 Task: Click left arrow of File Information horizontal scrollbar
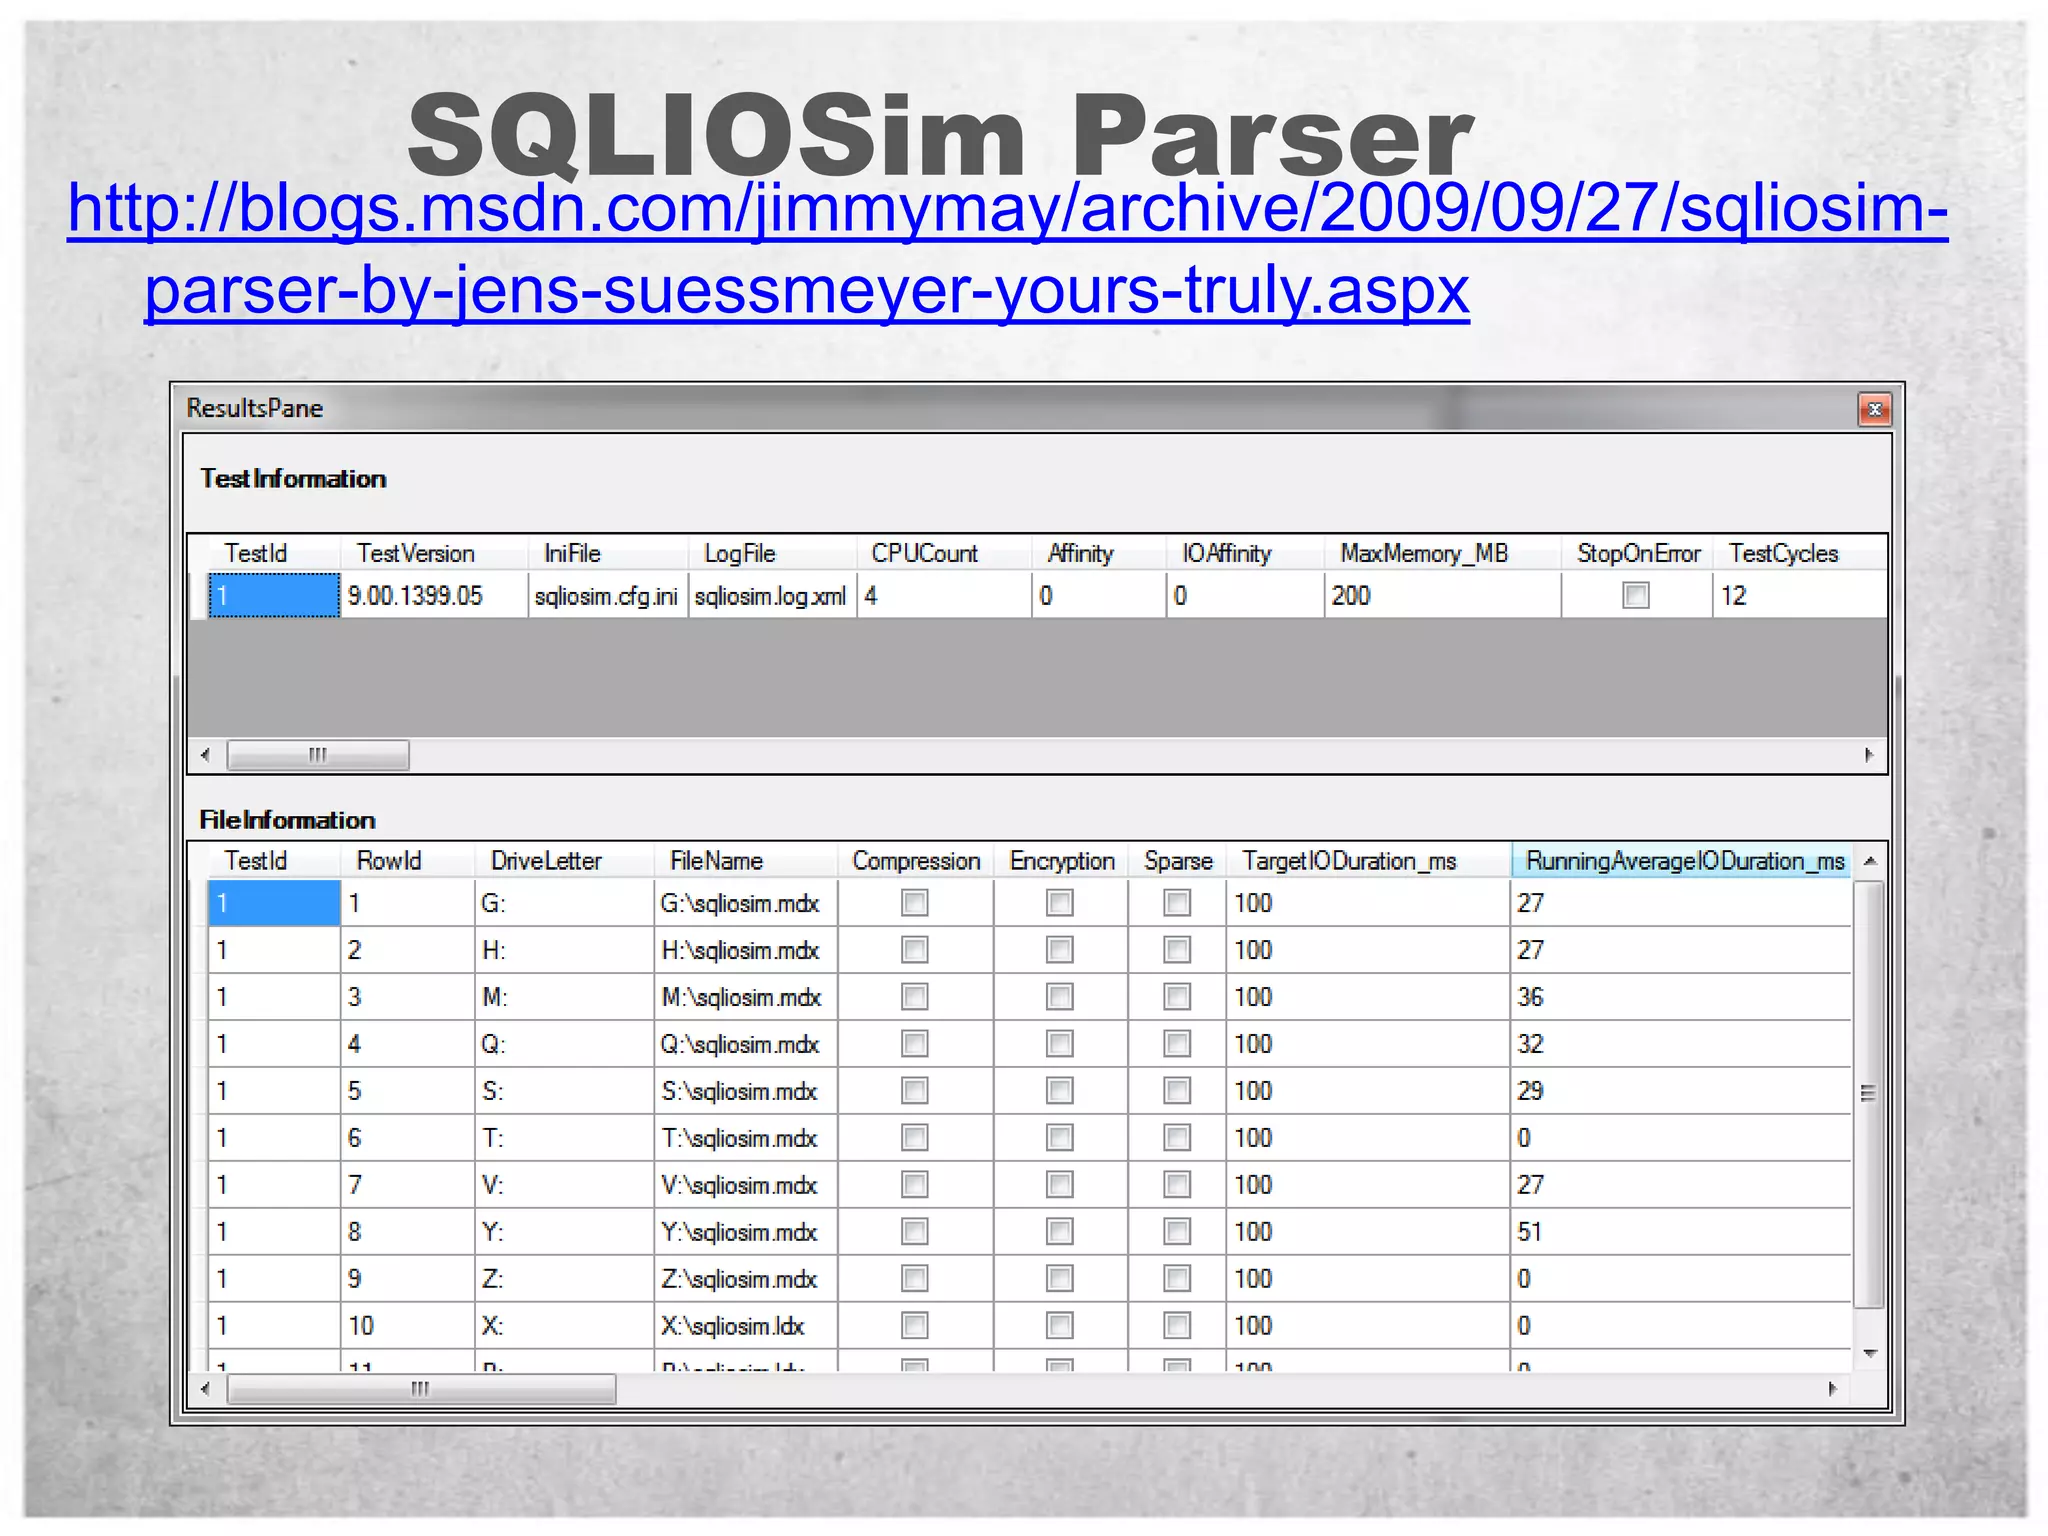pyautogui.click(x=205, y=1388)
